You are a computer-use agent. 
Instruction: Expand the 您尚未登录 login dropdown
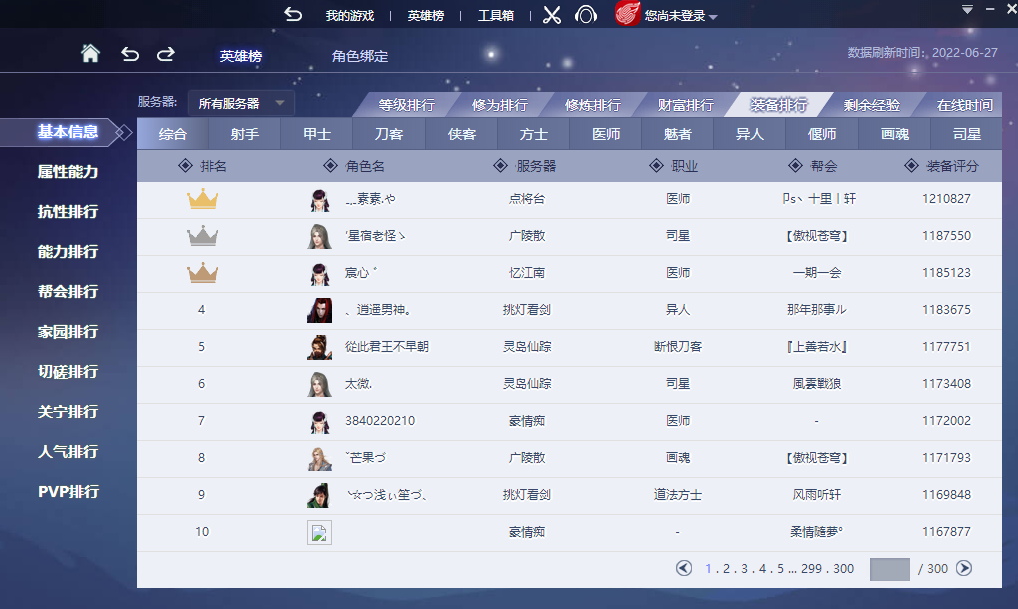[x=713, y=17]
